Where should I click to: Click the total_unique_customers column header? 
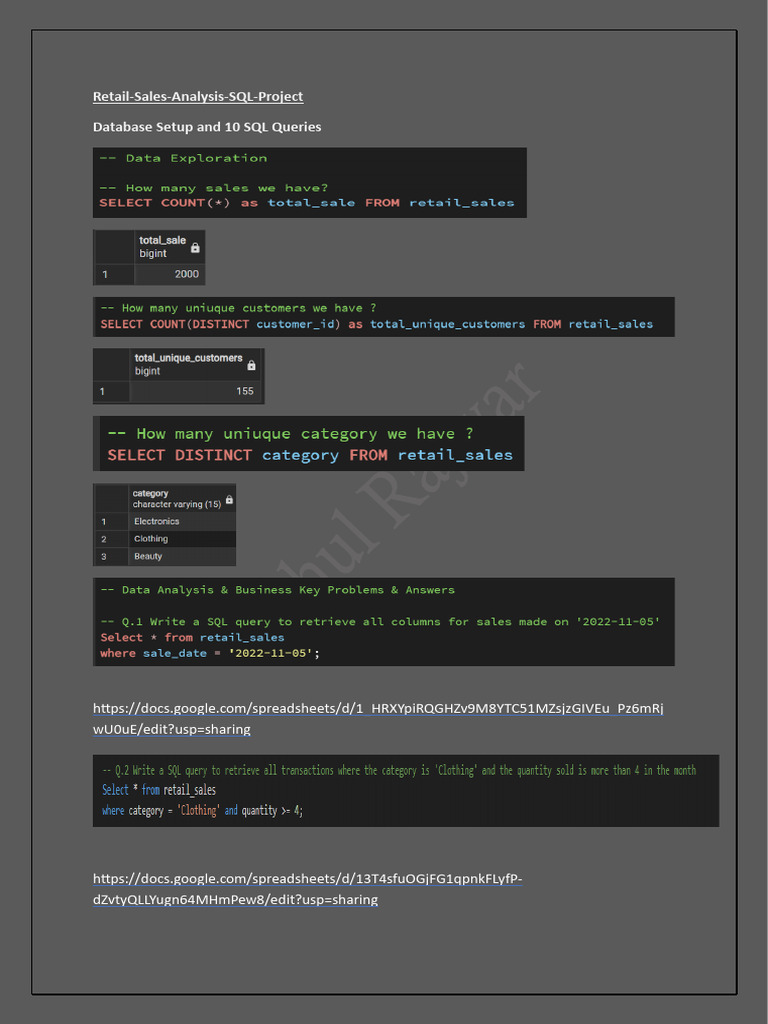point(197,364)
